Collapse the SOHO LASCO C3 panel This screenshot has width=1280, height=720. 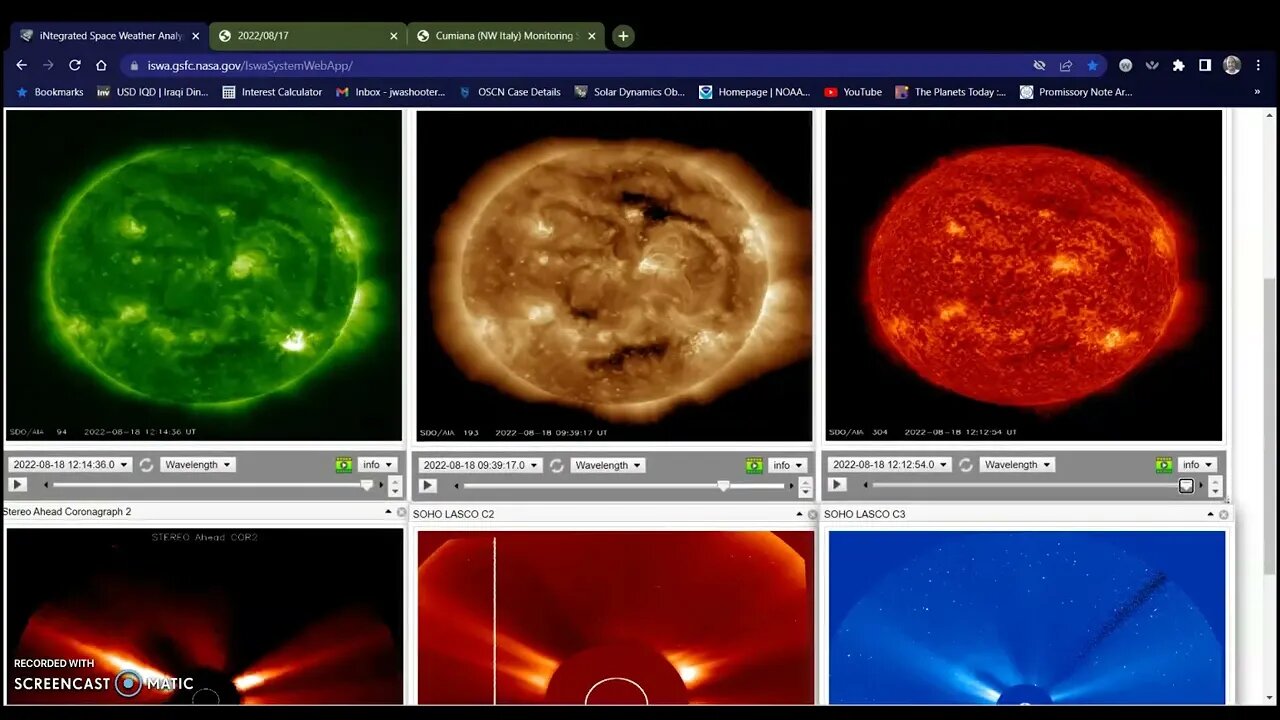pos(1210,514)
